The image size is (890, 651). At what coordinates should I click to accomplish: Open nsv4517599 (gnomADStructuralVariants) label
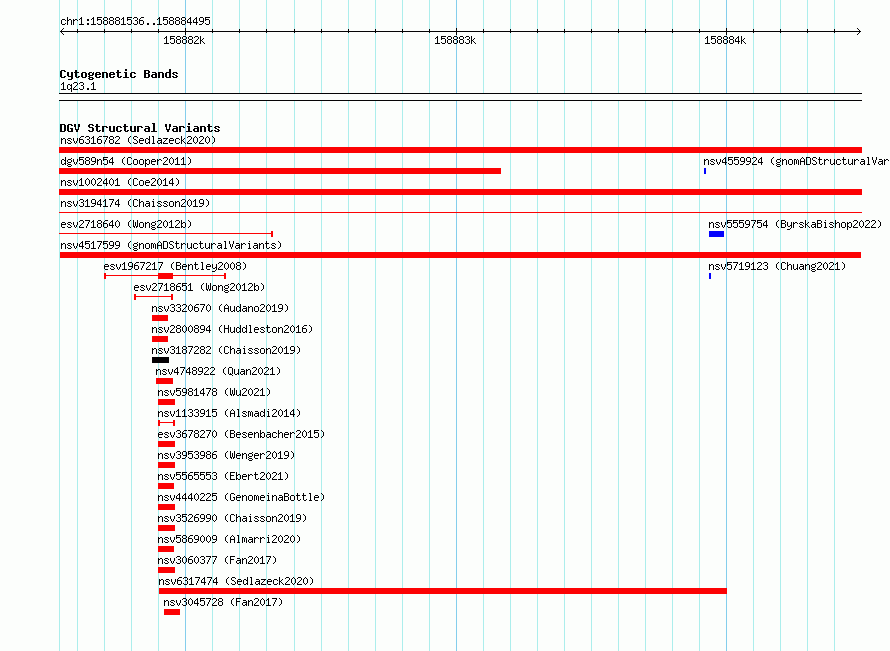(x=171, y=245)
